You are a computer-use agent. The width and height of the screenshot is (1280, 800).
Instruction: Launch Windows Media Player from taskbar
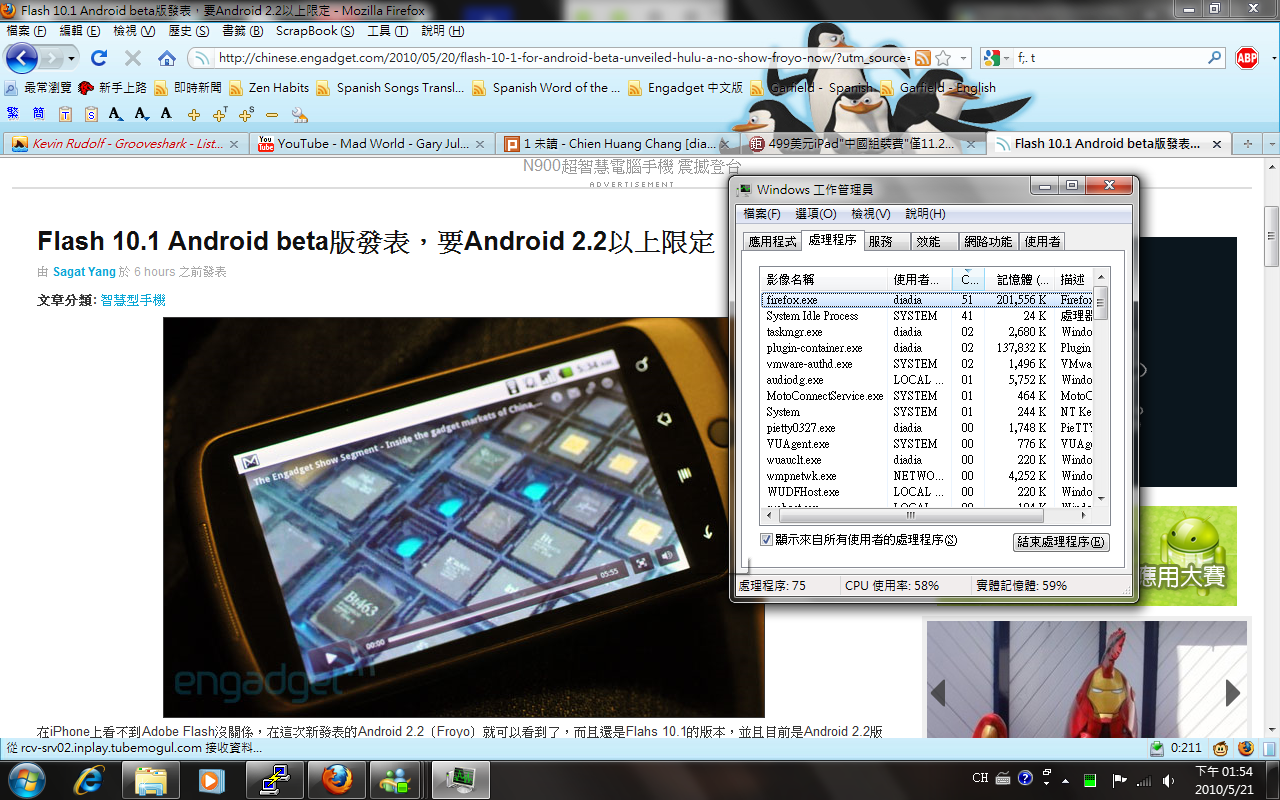(211, 779)
